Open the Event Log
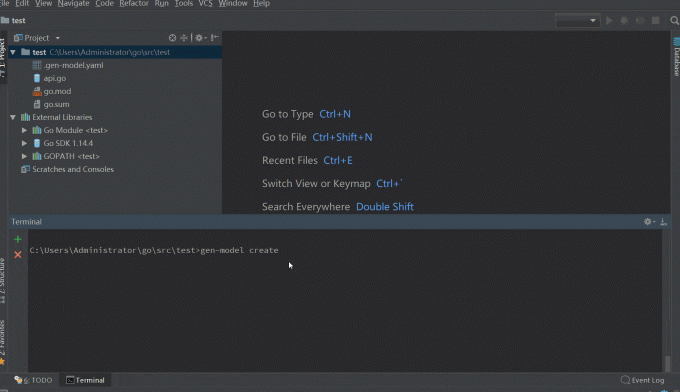 point(642,380)
